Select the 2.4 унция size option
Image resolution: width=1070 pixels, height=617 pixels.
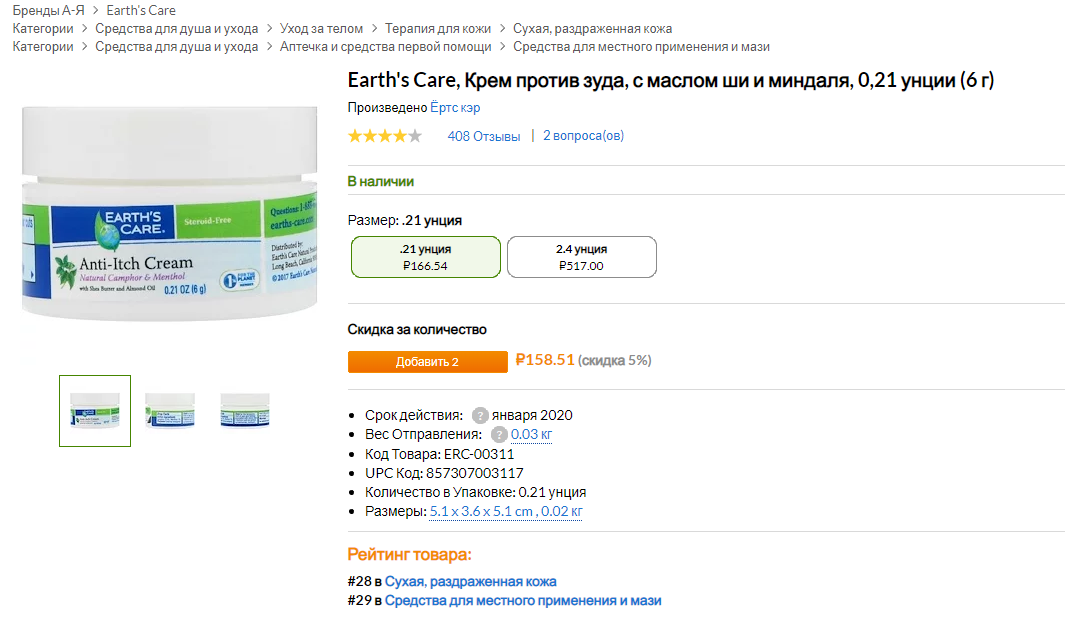pos(581,257)
